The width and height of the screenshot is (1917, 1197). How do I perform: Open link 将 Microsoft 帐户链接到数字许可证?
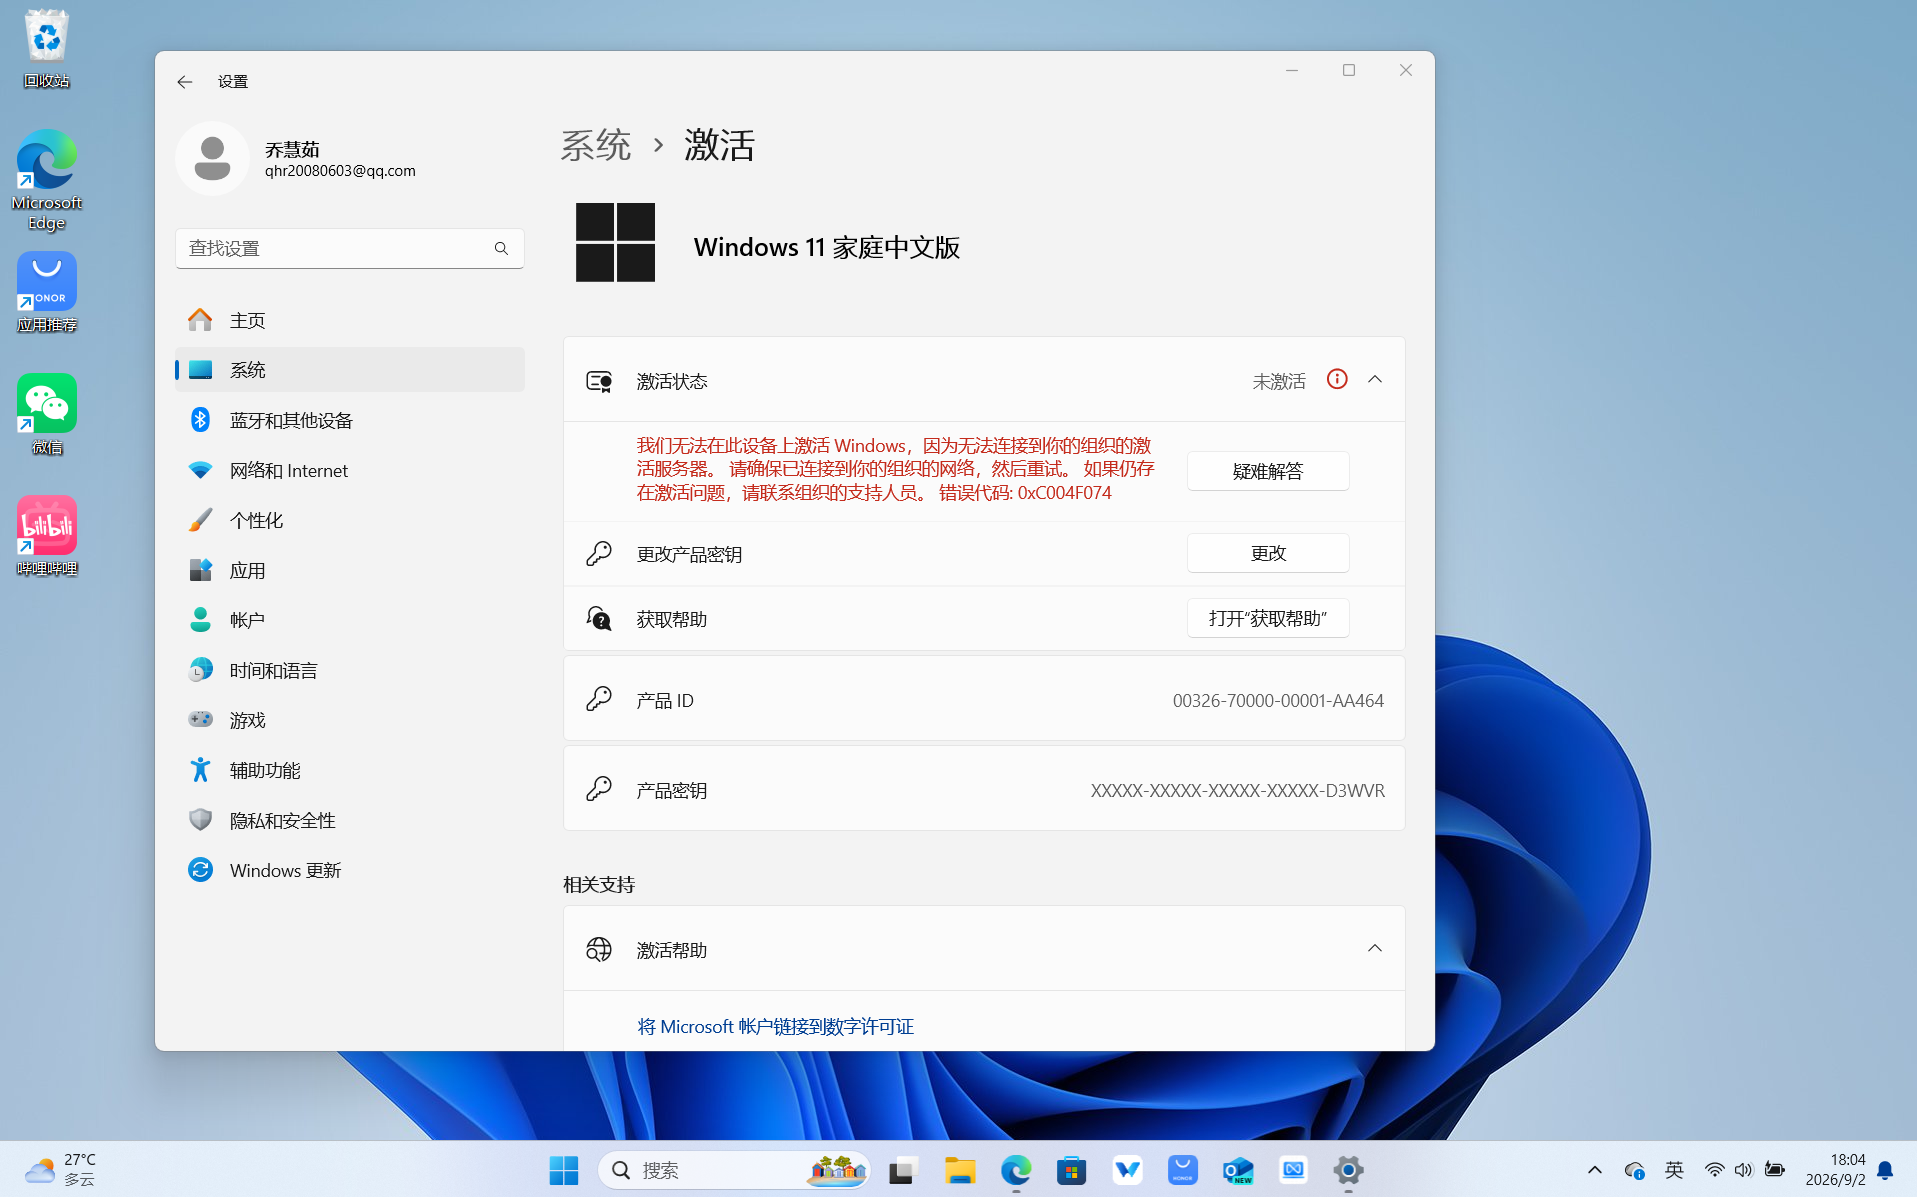[776, 1026]
